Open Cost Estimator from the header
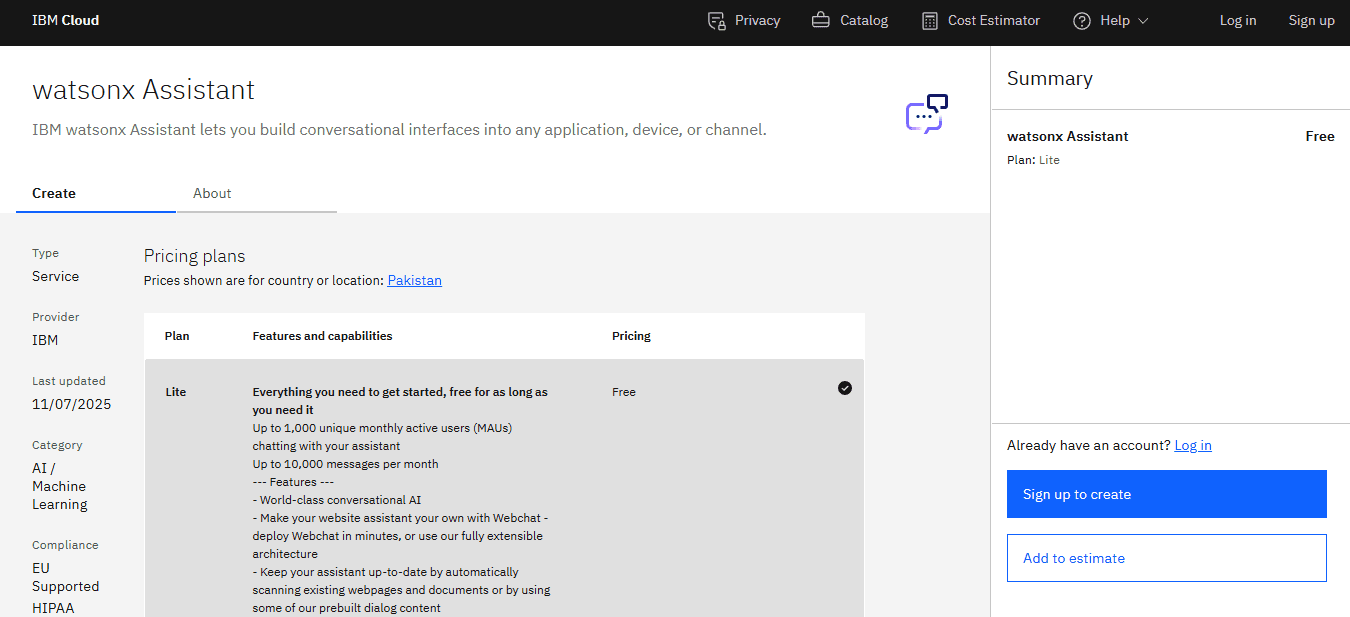Viewport: 1350px width, 617px height. 980,21
